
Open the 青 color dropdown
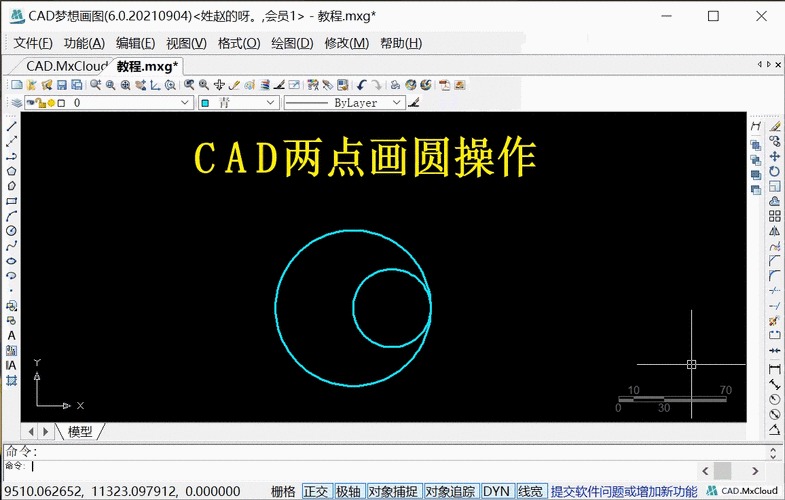click(x=271, y=103)
